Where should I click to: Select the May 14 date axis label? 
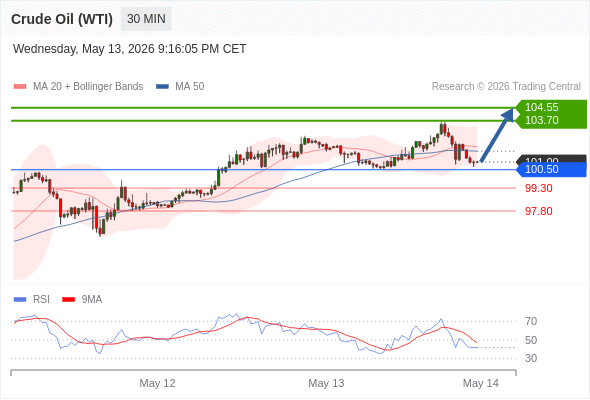(481, 383)
